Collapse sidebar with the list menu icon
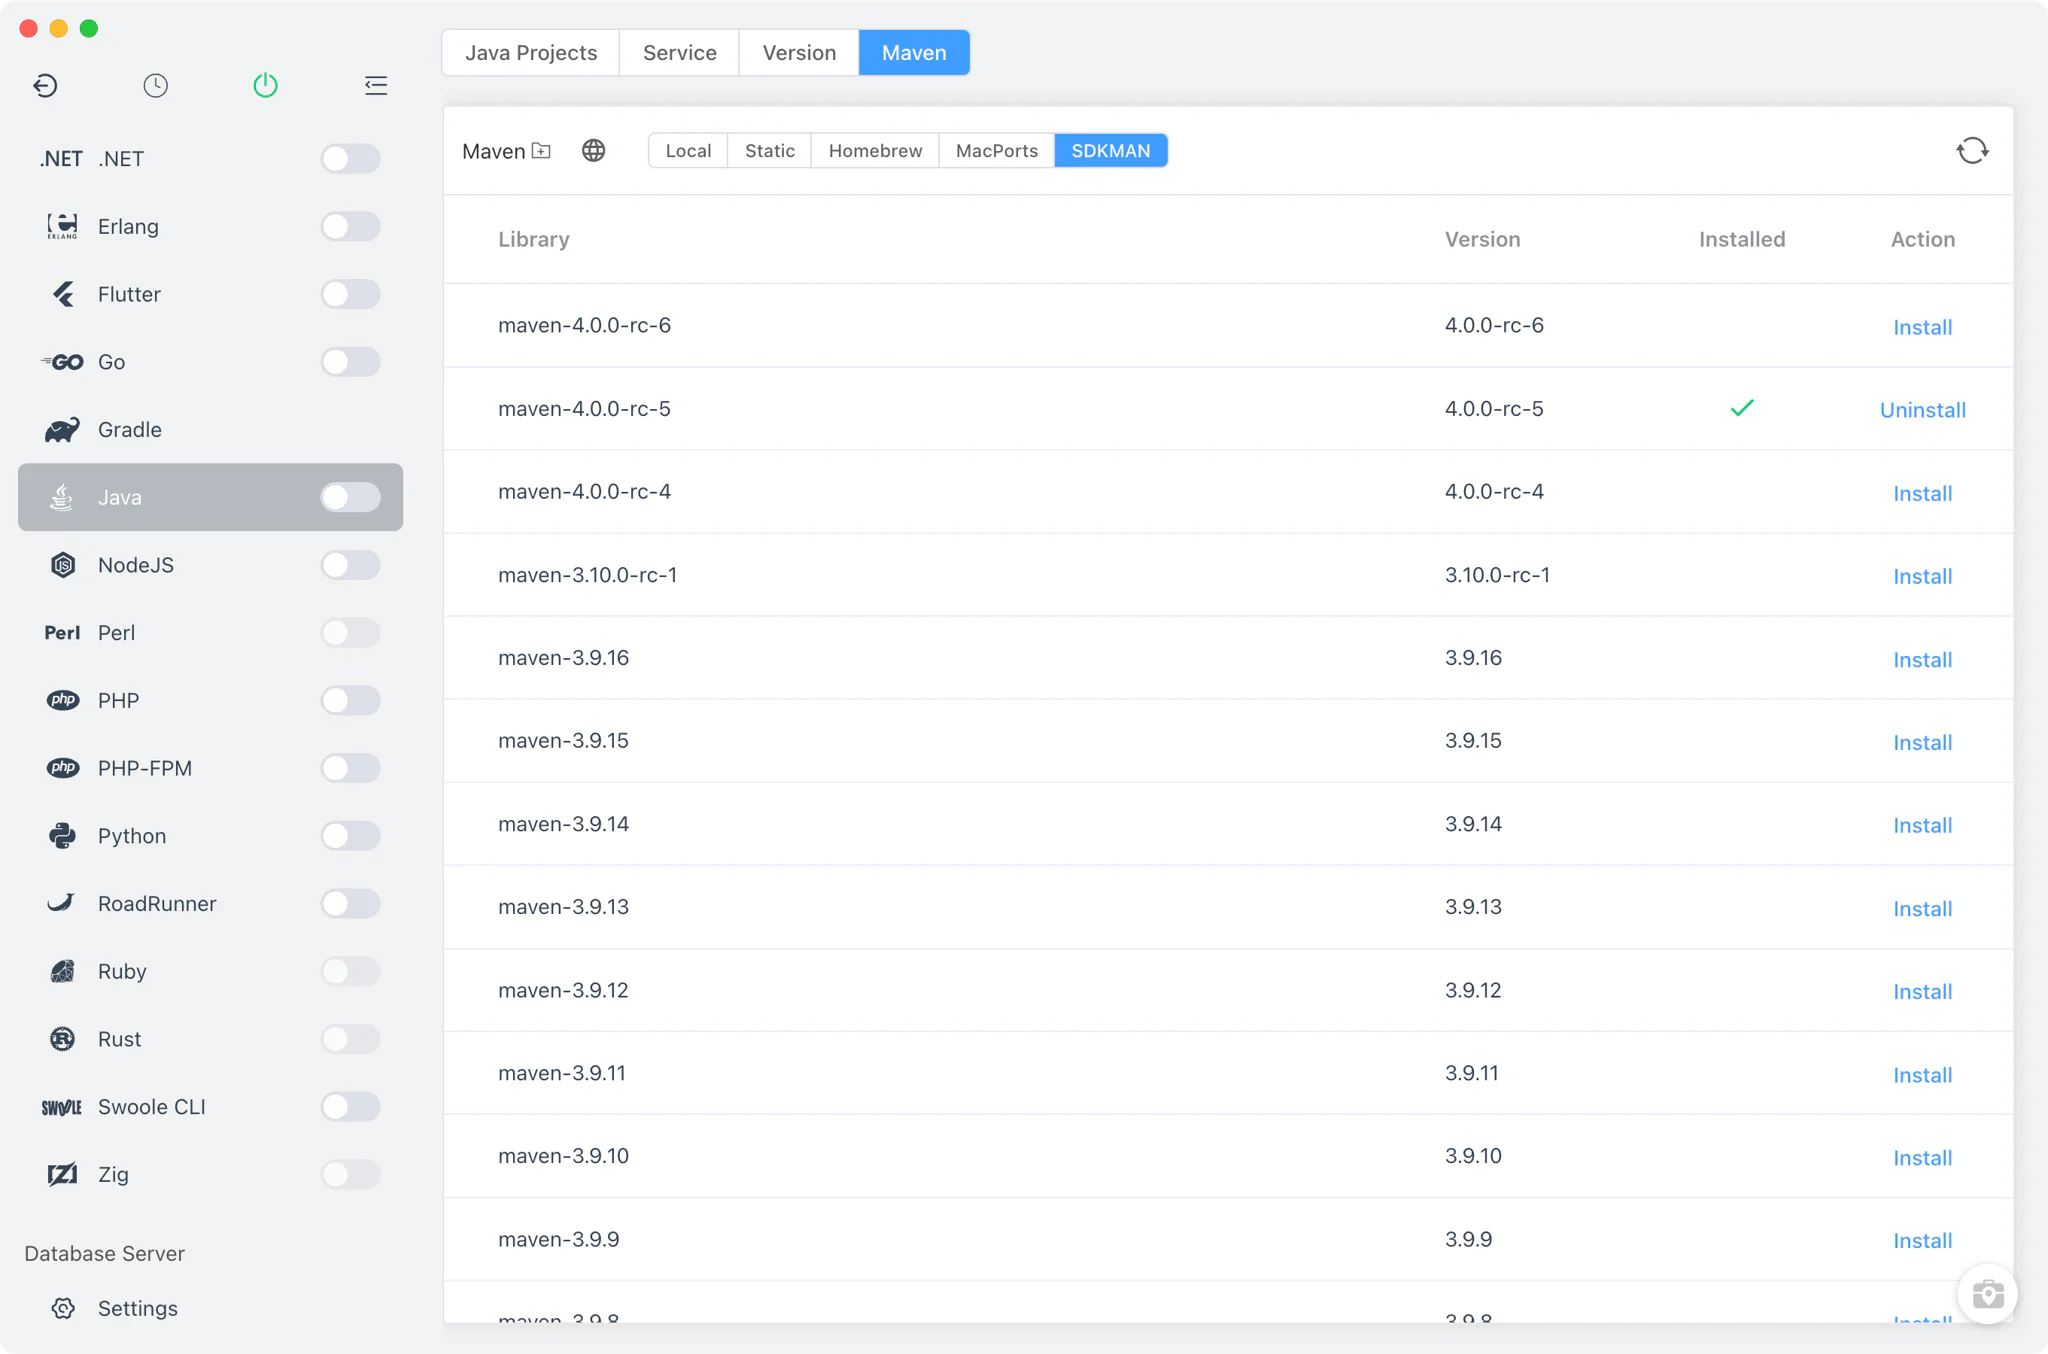This screenshot has width=2048, height=1354. (376, 86)
